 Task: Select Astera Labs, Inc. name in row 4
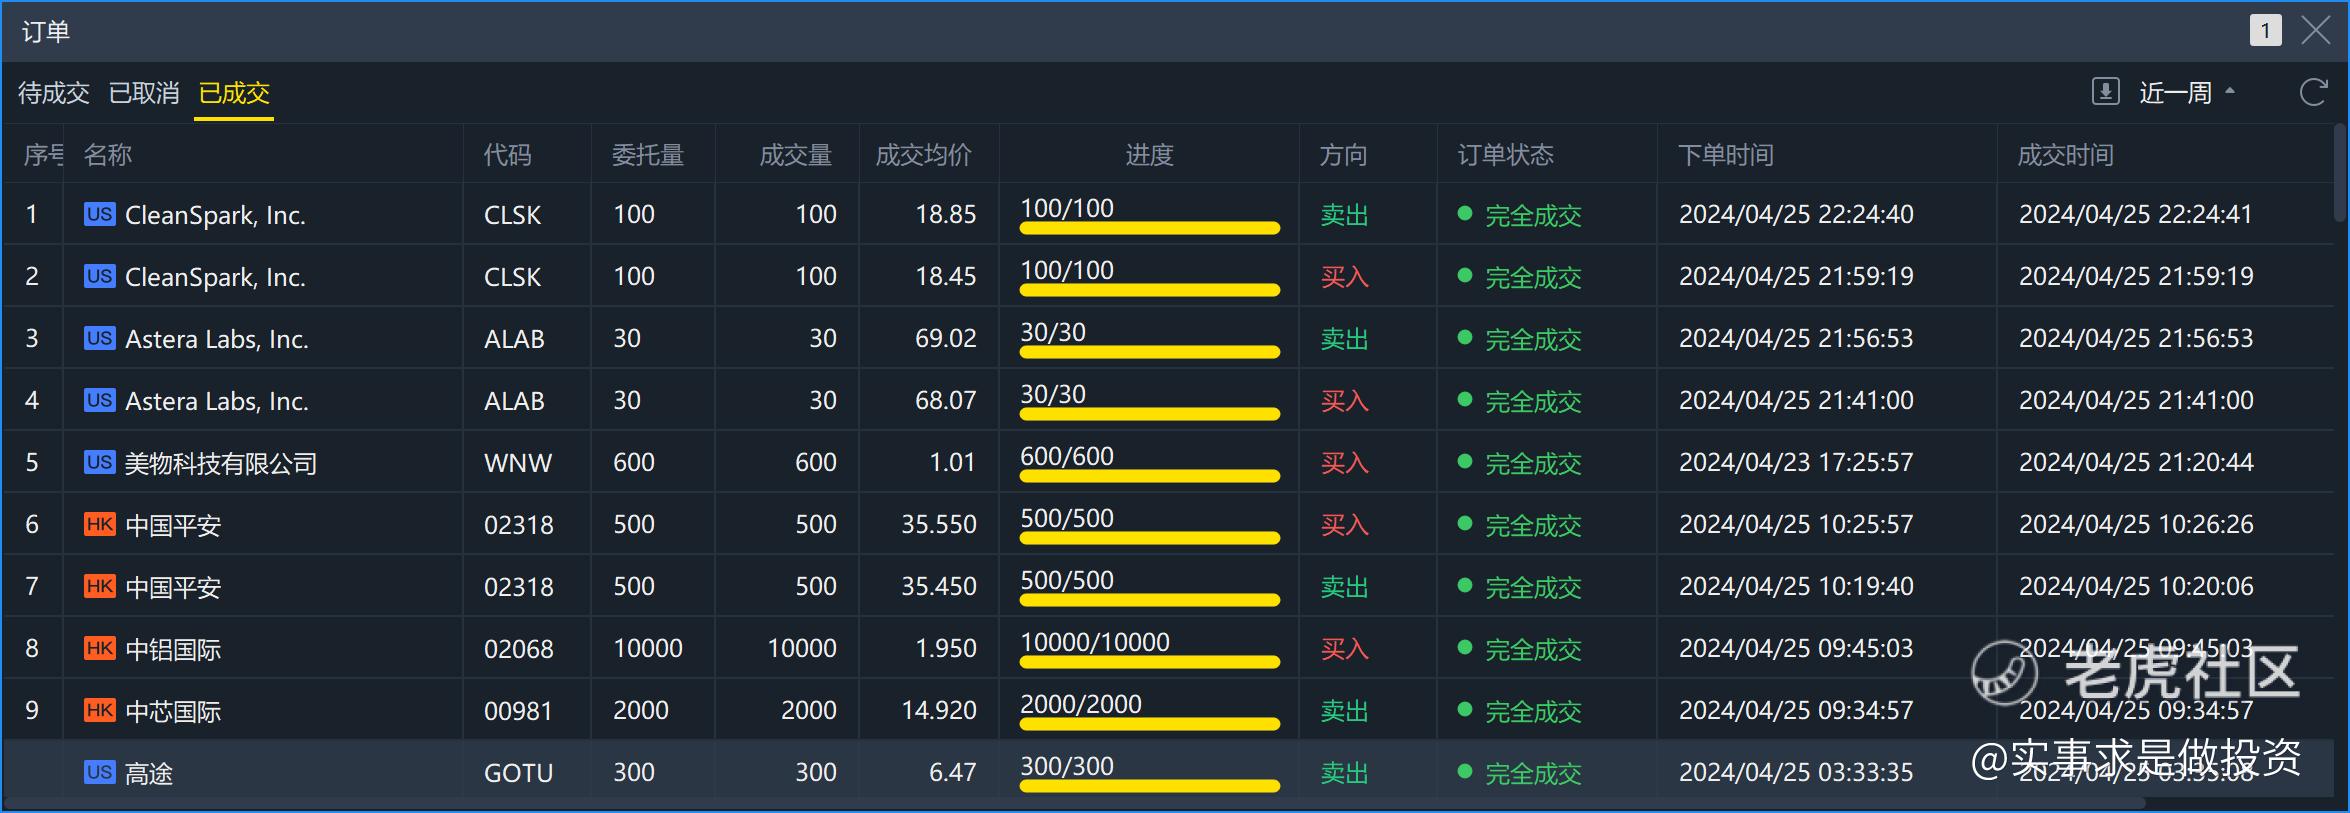click(216, 401)
